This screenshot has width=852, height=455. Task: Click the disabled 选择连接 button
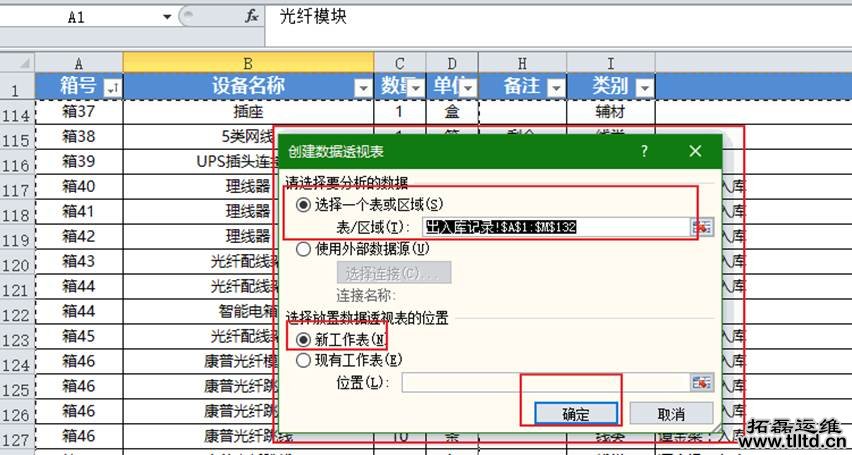[x=393, y=273]
